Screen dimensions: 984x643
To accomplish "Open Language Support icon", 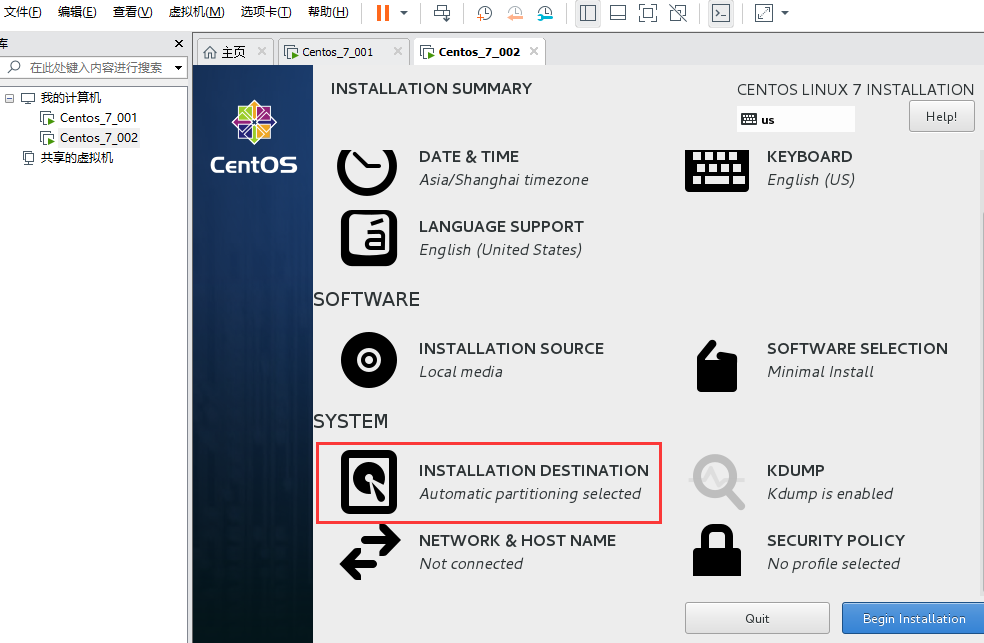I will tap(369, 238).
